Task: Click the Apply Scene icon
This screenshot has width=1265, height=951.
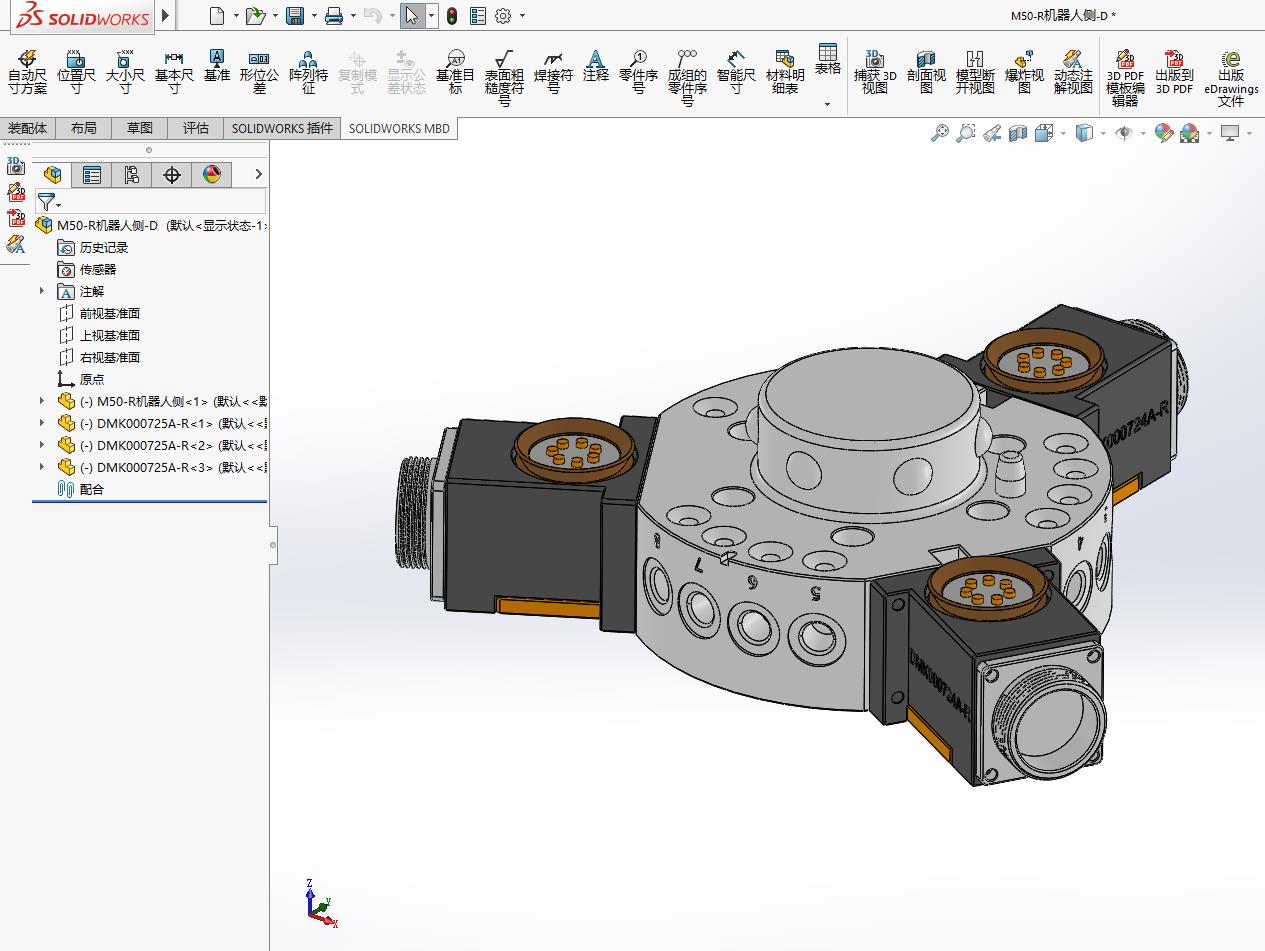Action: click(x=1189, y=132)
